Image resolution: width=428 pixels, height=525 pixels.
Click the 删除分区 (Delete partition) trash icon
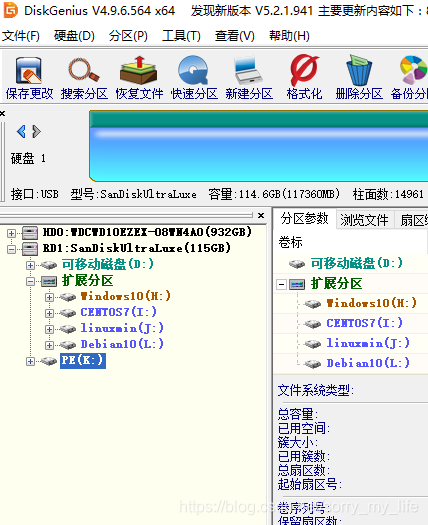click(x=359, y=78)
